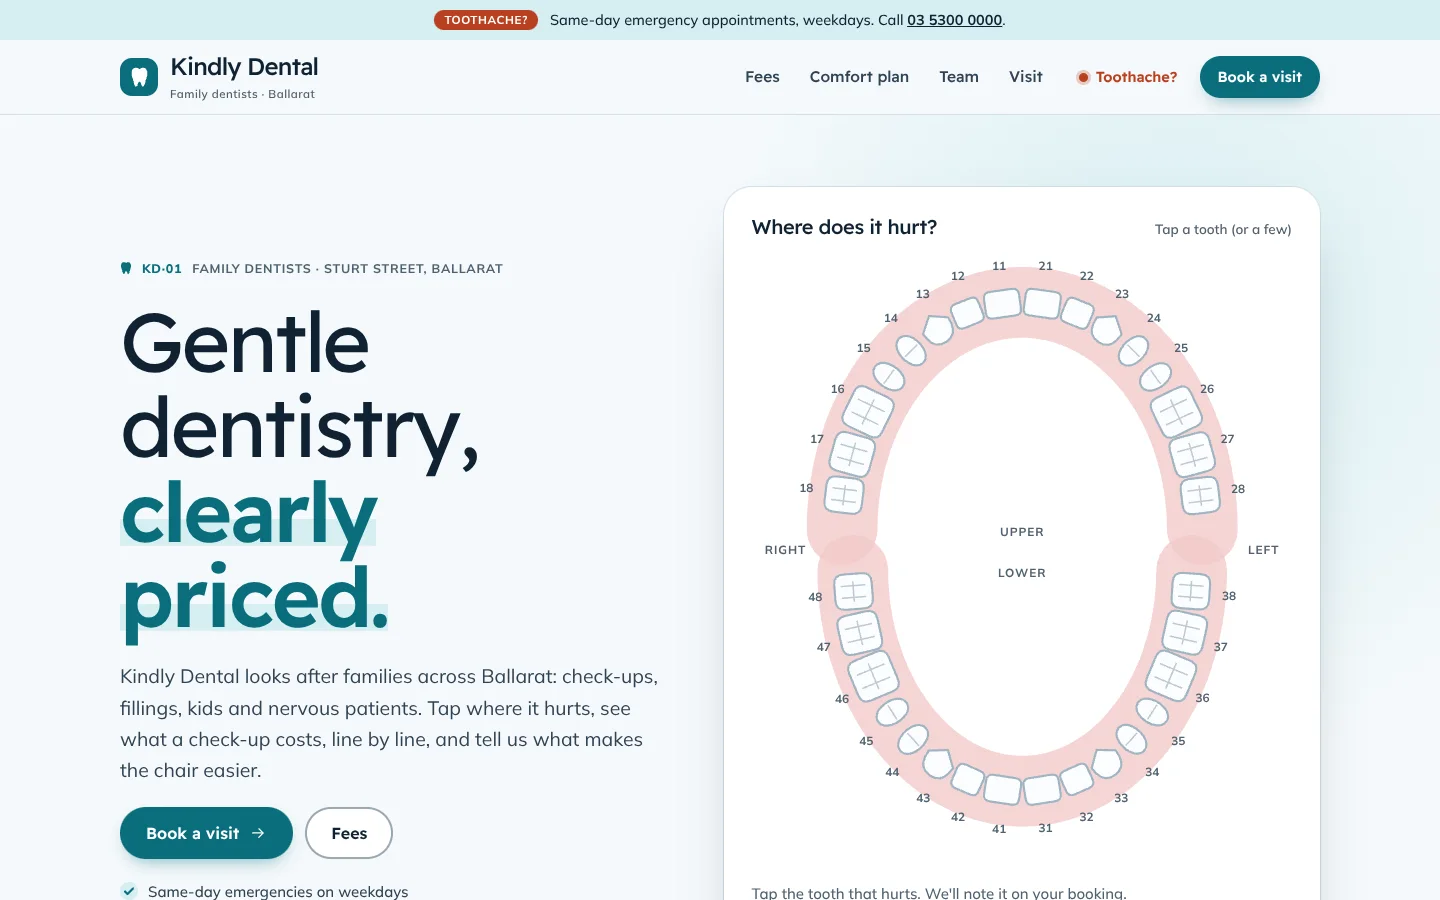Select upper premolar tooth 25

1155,377
